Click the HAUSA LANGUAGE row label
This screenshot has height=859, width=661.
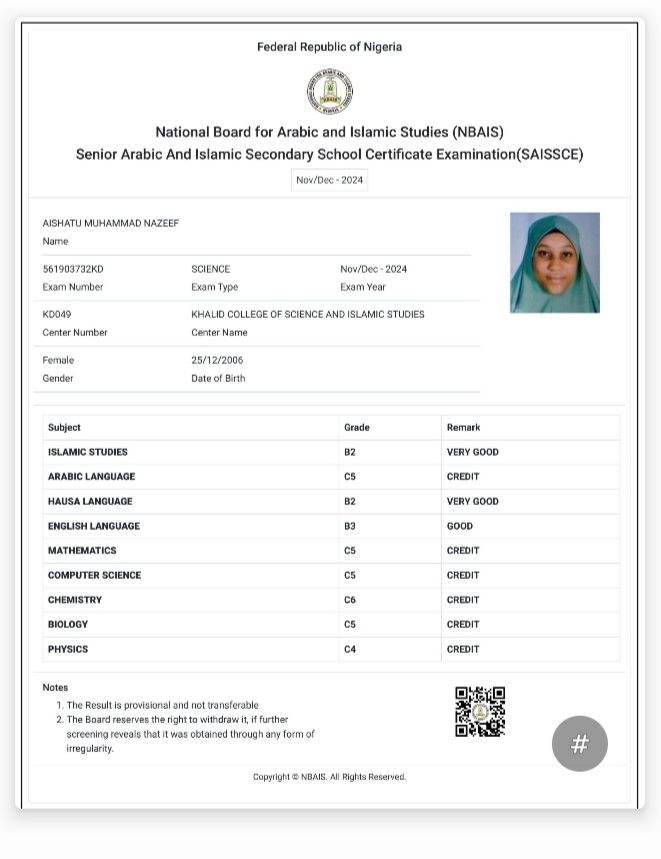tap(90, 502)
